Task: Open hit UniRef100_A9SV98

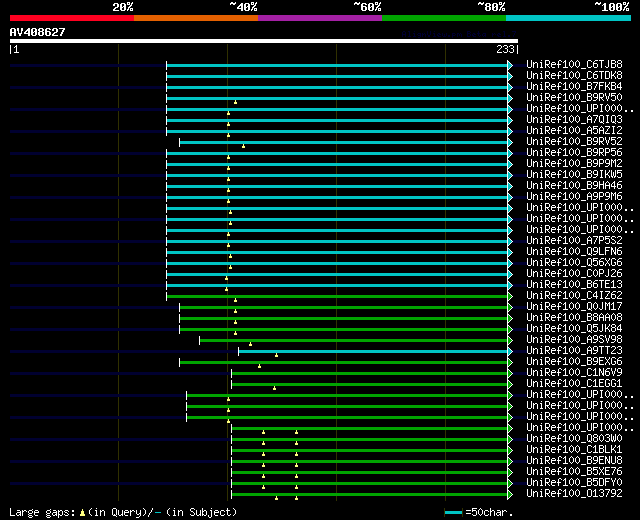Action: tap(574, 340)
